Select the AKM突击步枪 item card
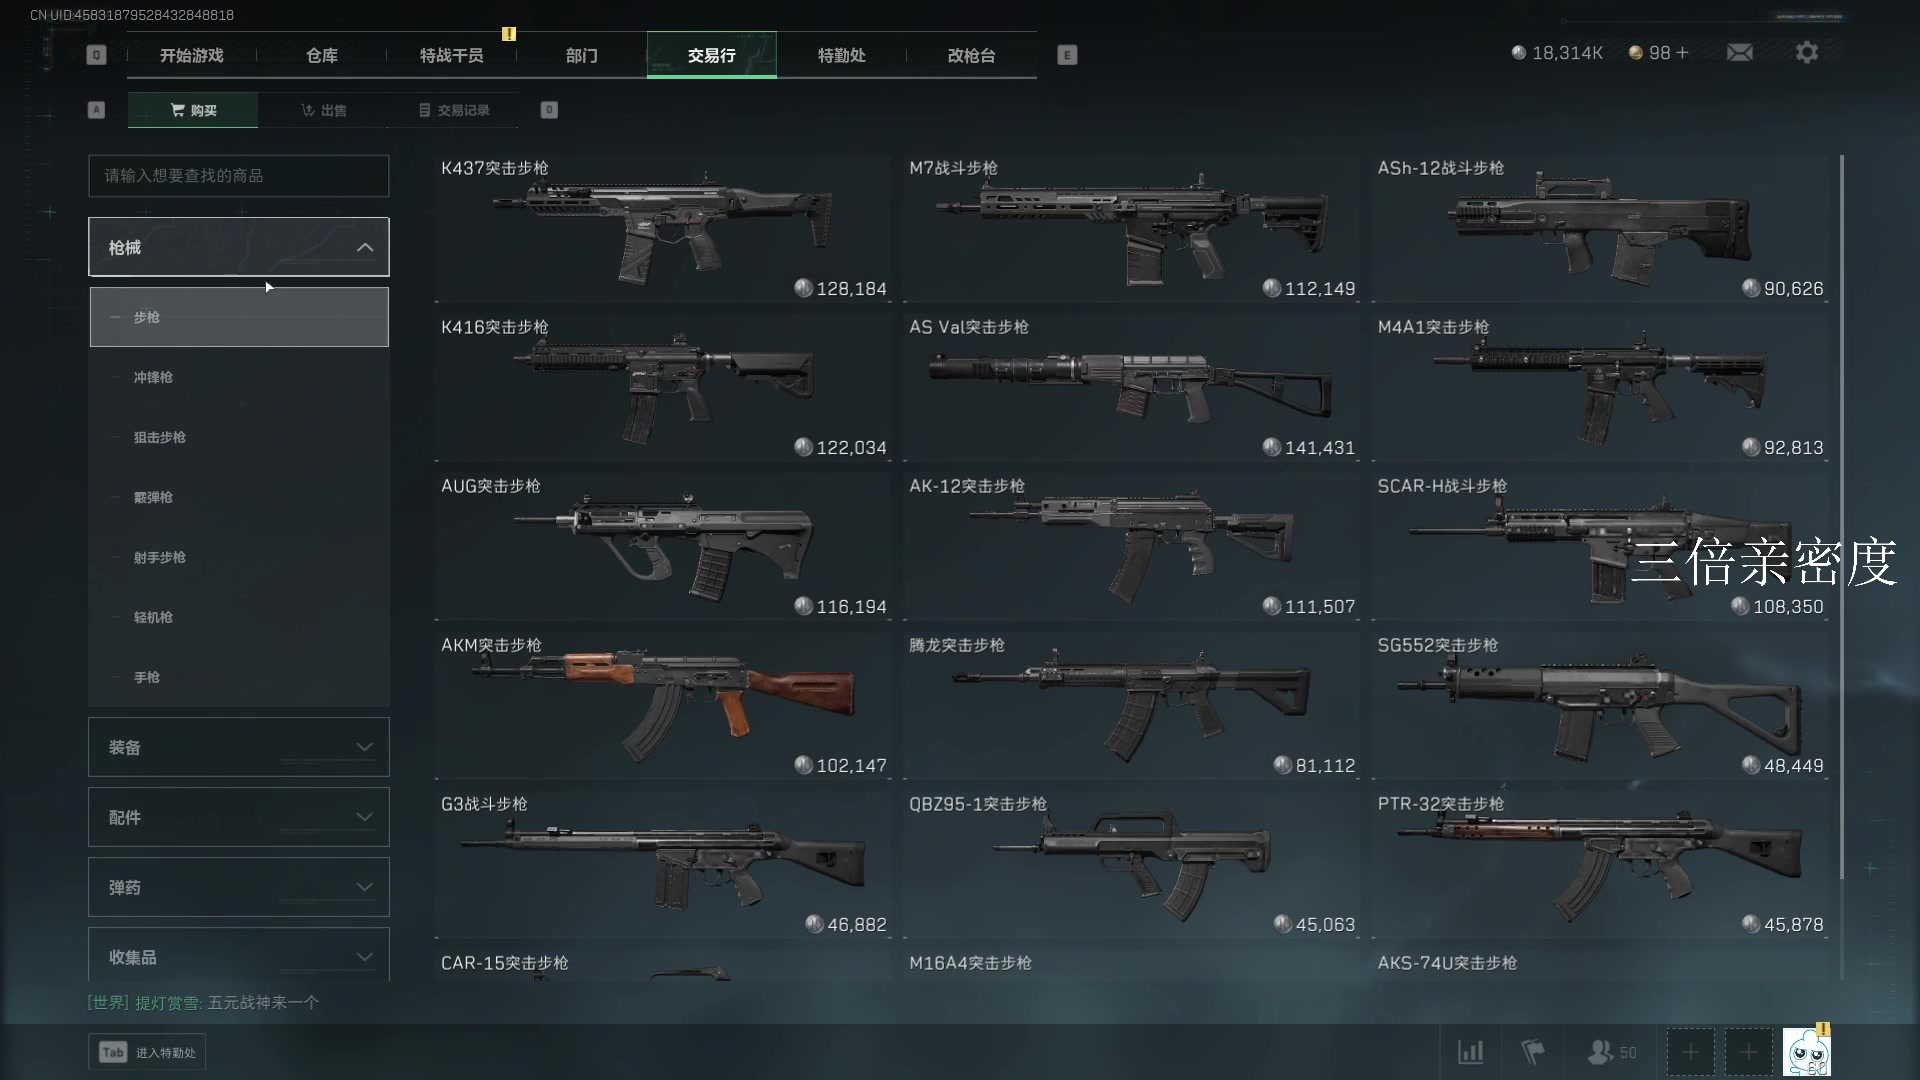Viewport: 1920px width, 1080px height. [x=663, y=705]
